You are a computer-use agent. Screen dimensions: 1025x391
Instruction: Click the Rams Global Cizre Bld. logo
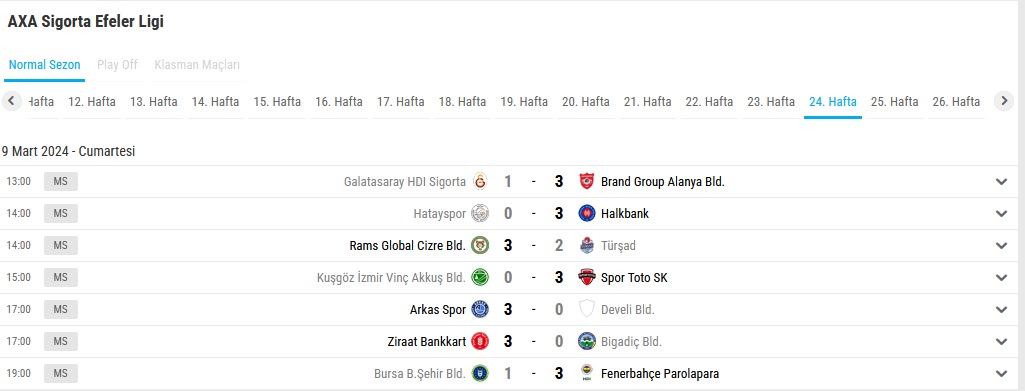(x=480, y=245)
